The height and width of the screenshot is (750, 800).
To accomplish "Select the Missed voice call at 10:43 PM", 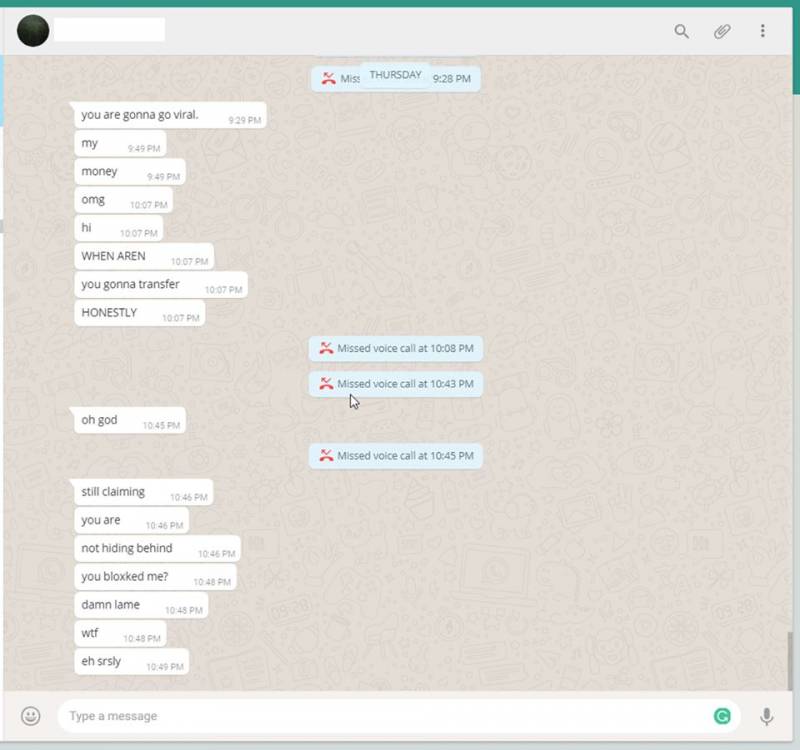I will click(396, 384).
